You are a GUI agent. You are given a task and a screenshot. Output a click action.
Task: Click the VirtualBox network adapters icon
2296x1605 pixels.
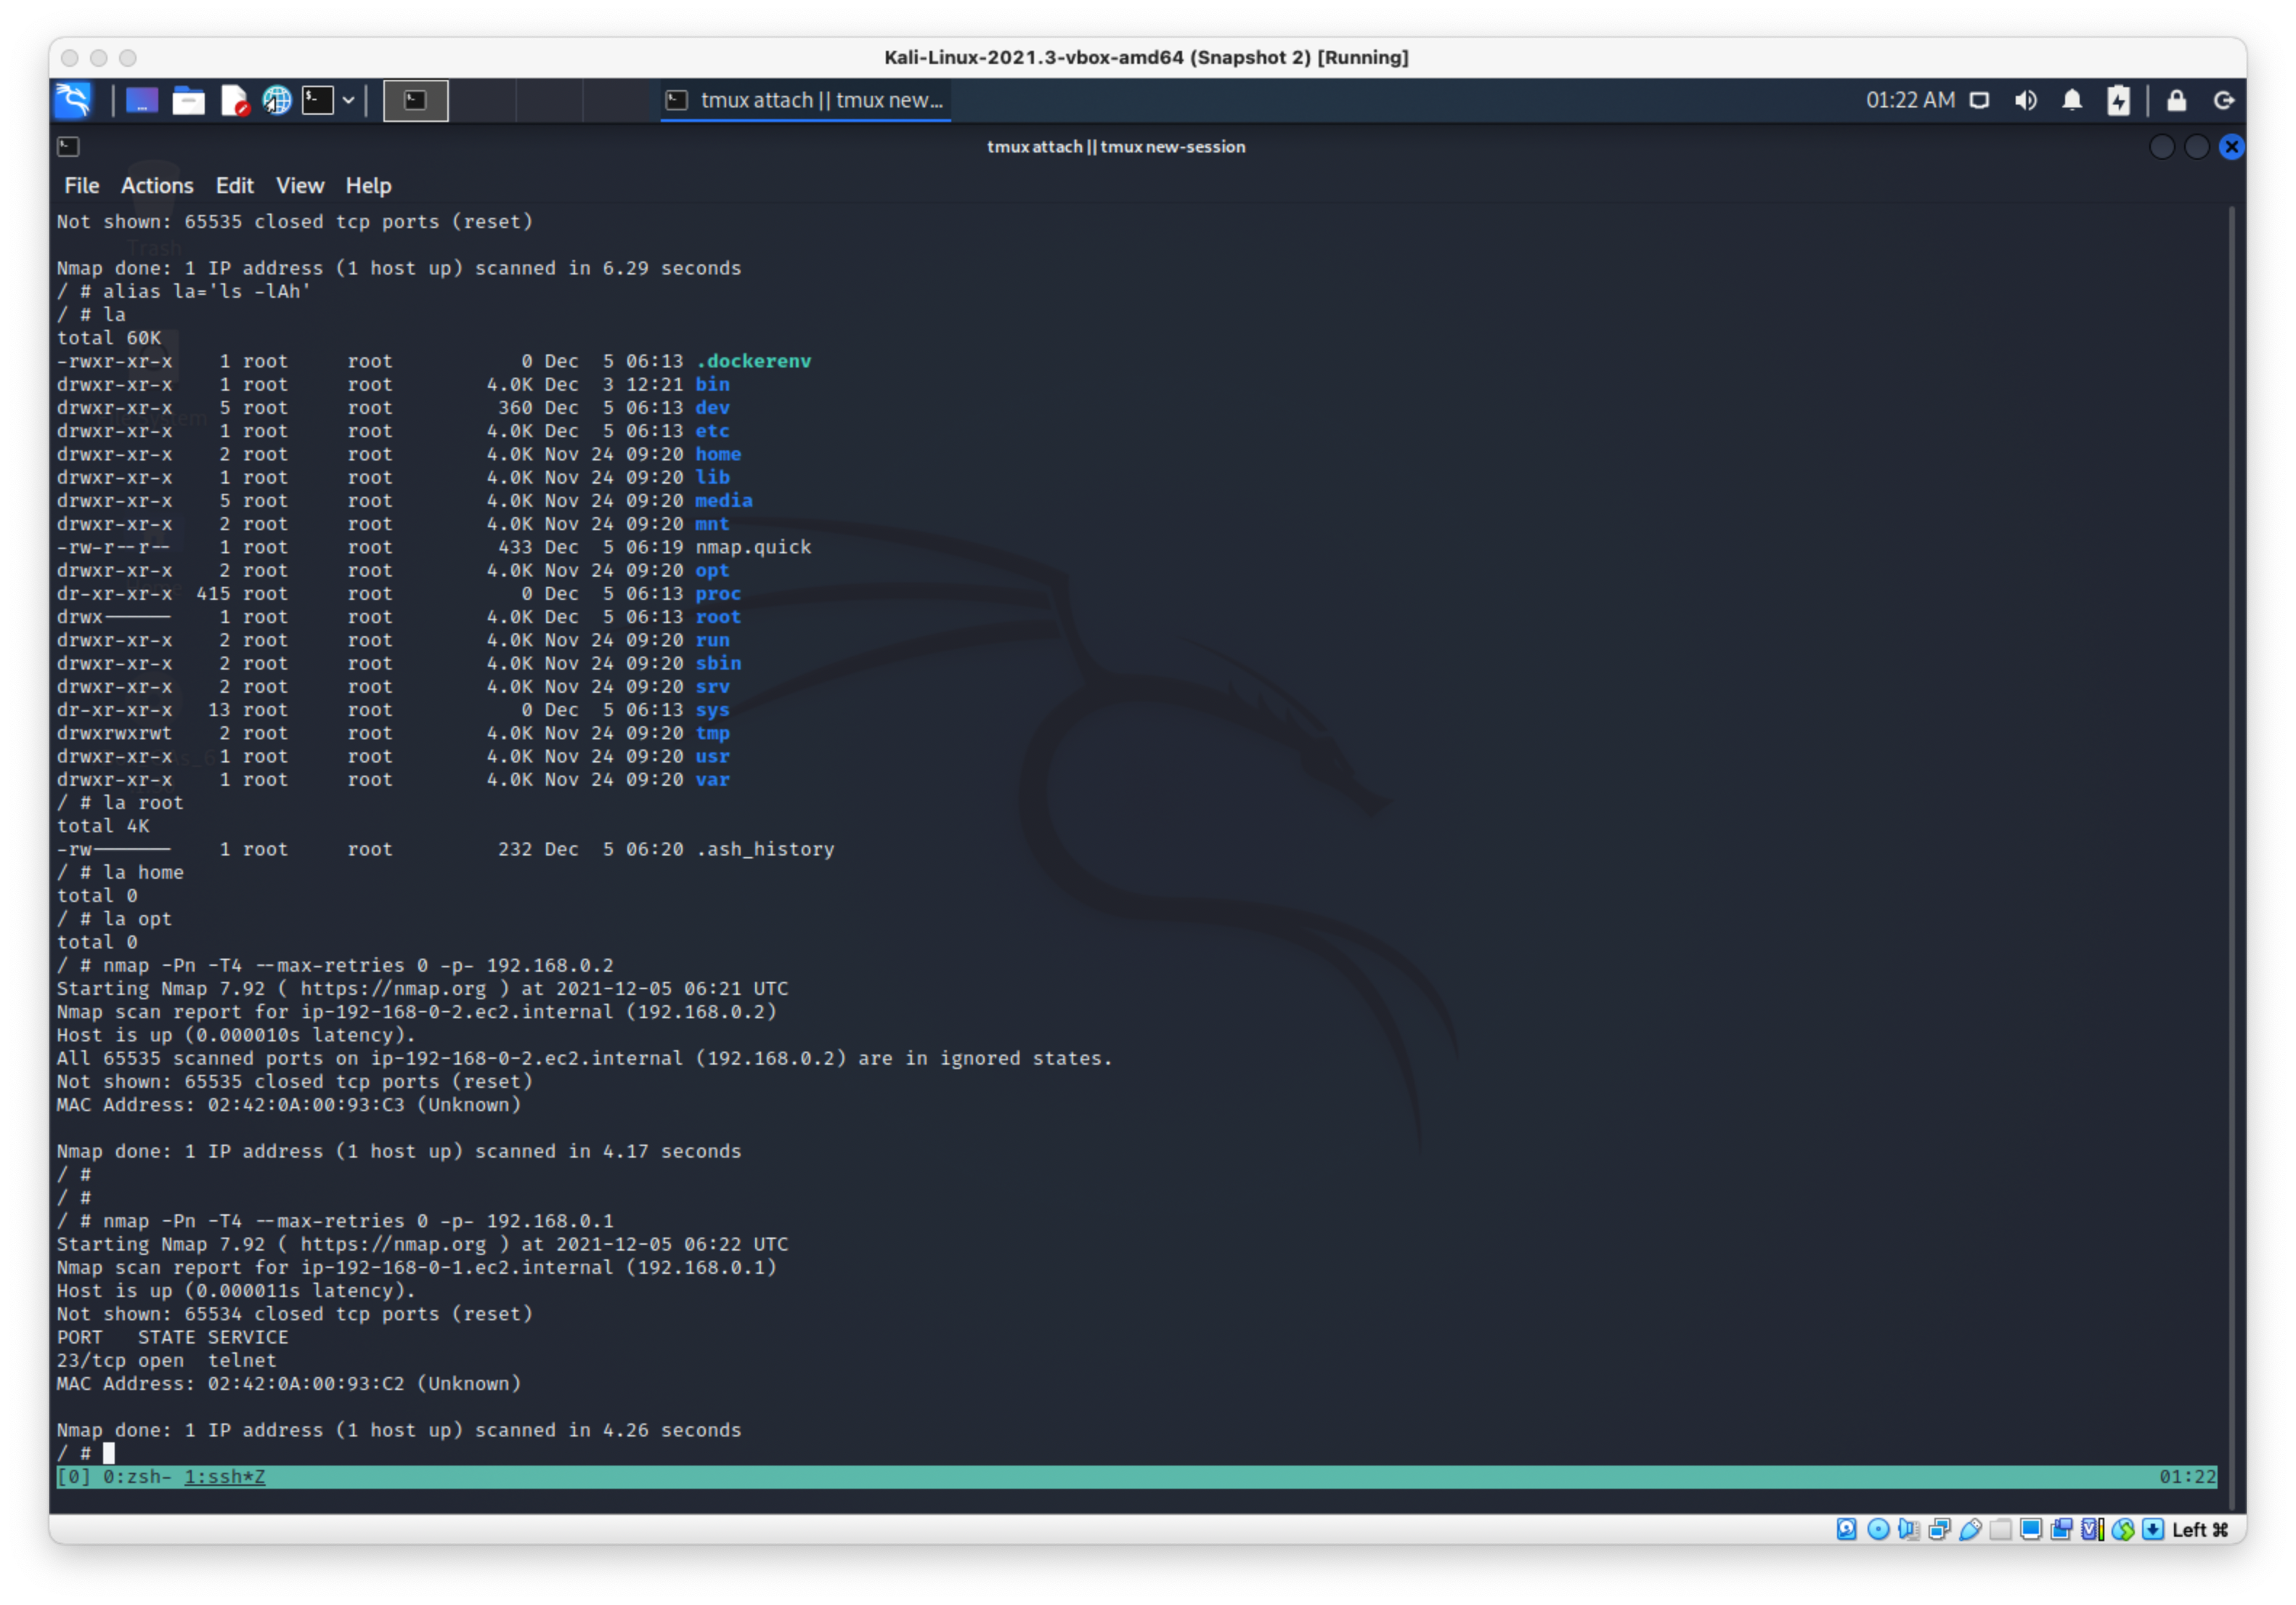pyautogui.click(x=1939, y=1529)
